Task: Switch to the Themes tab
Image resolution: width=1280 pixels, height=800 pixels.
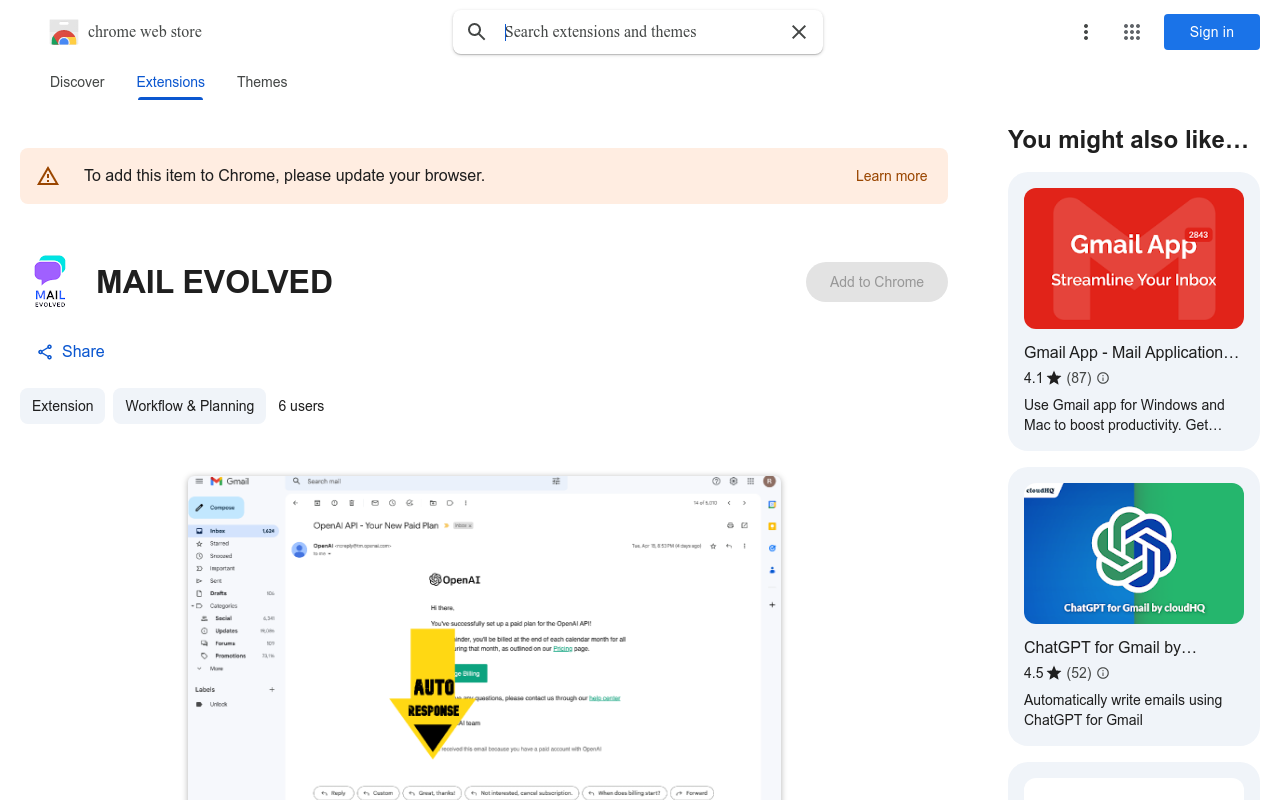Action: click(262, 82)
